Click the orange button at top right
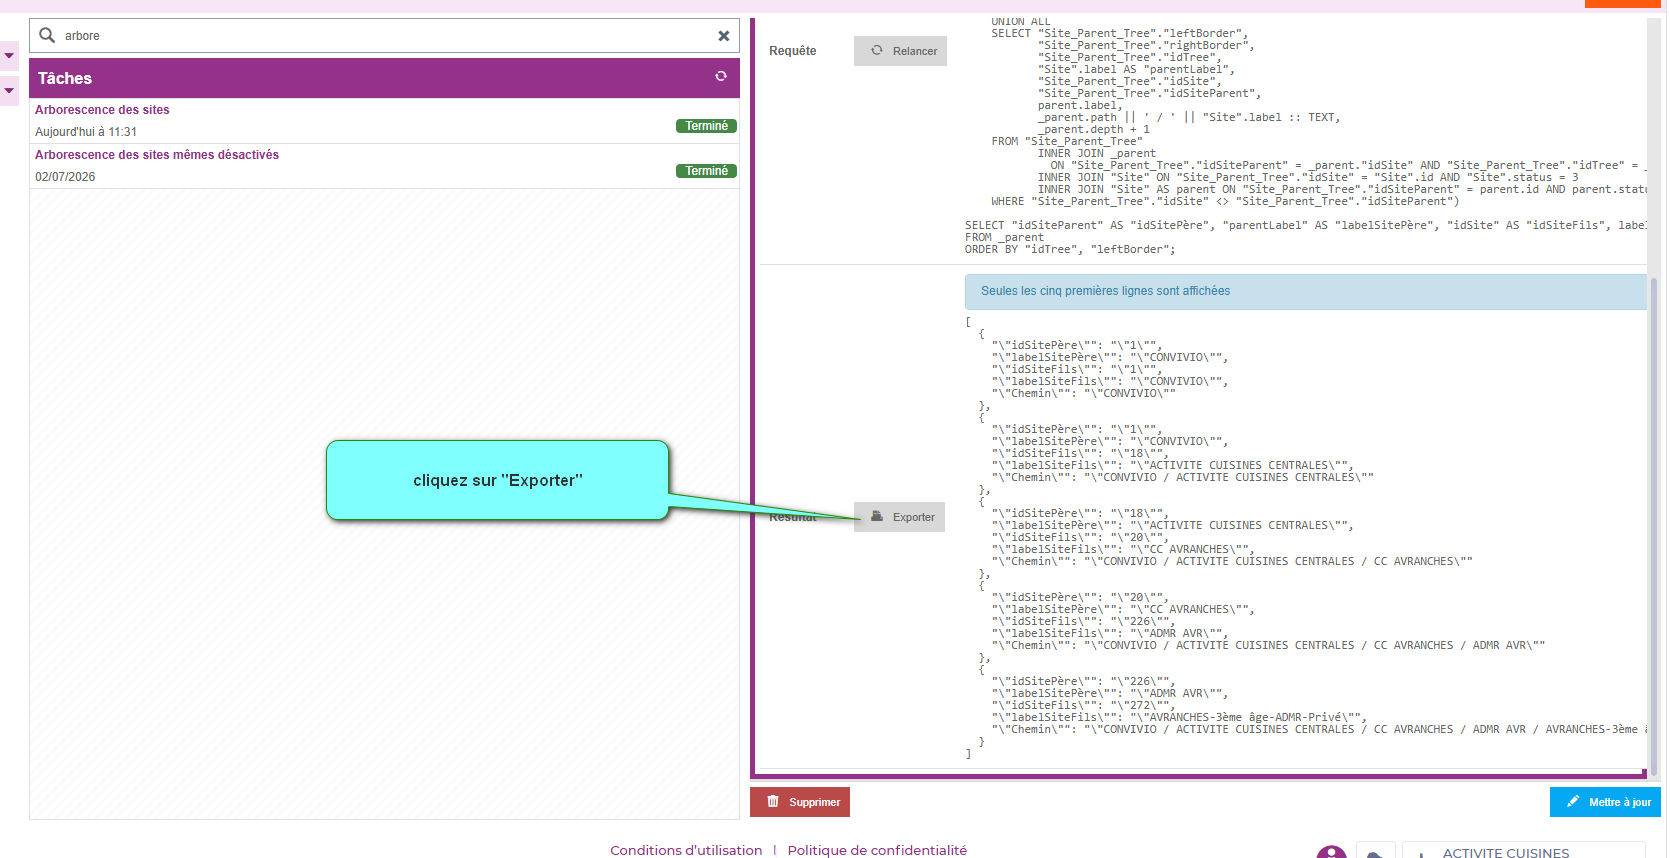Image resolution: width=1670 pixels, height=858 pixels. [x=1622, y=4]
